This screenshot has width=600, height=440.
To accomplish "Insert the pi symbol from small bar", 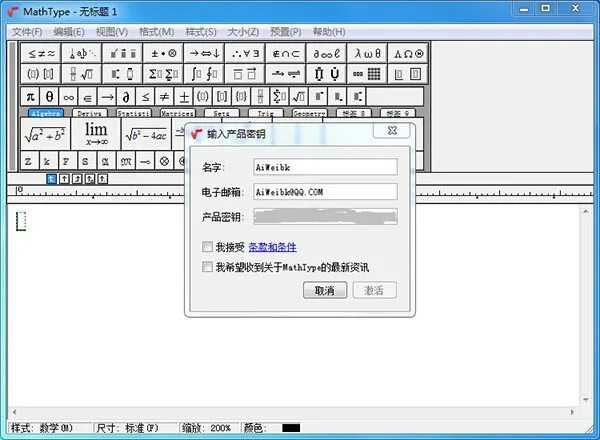I will click(x=30, y=96).
